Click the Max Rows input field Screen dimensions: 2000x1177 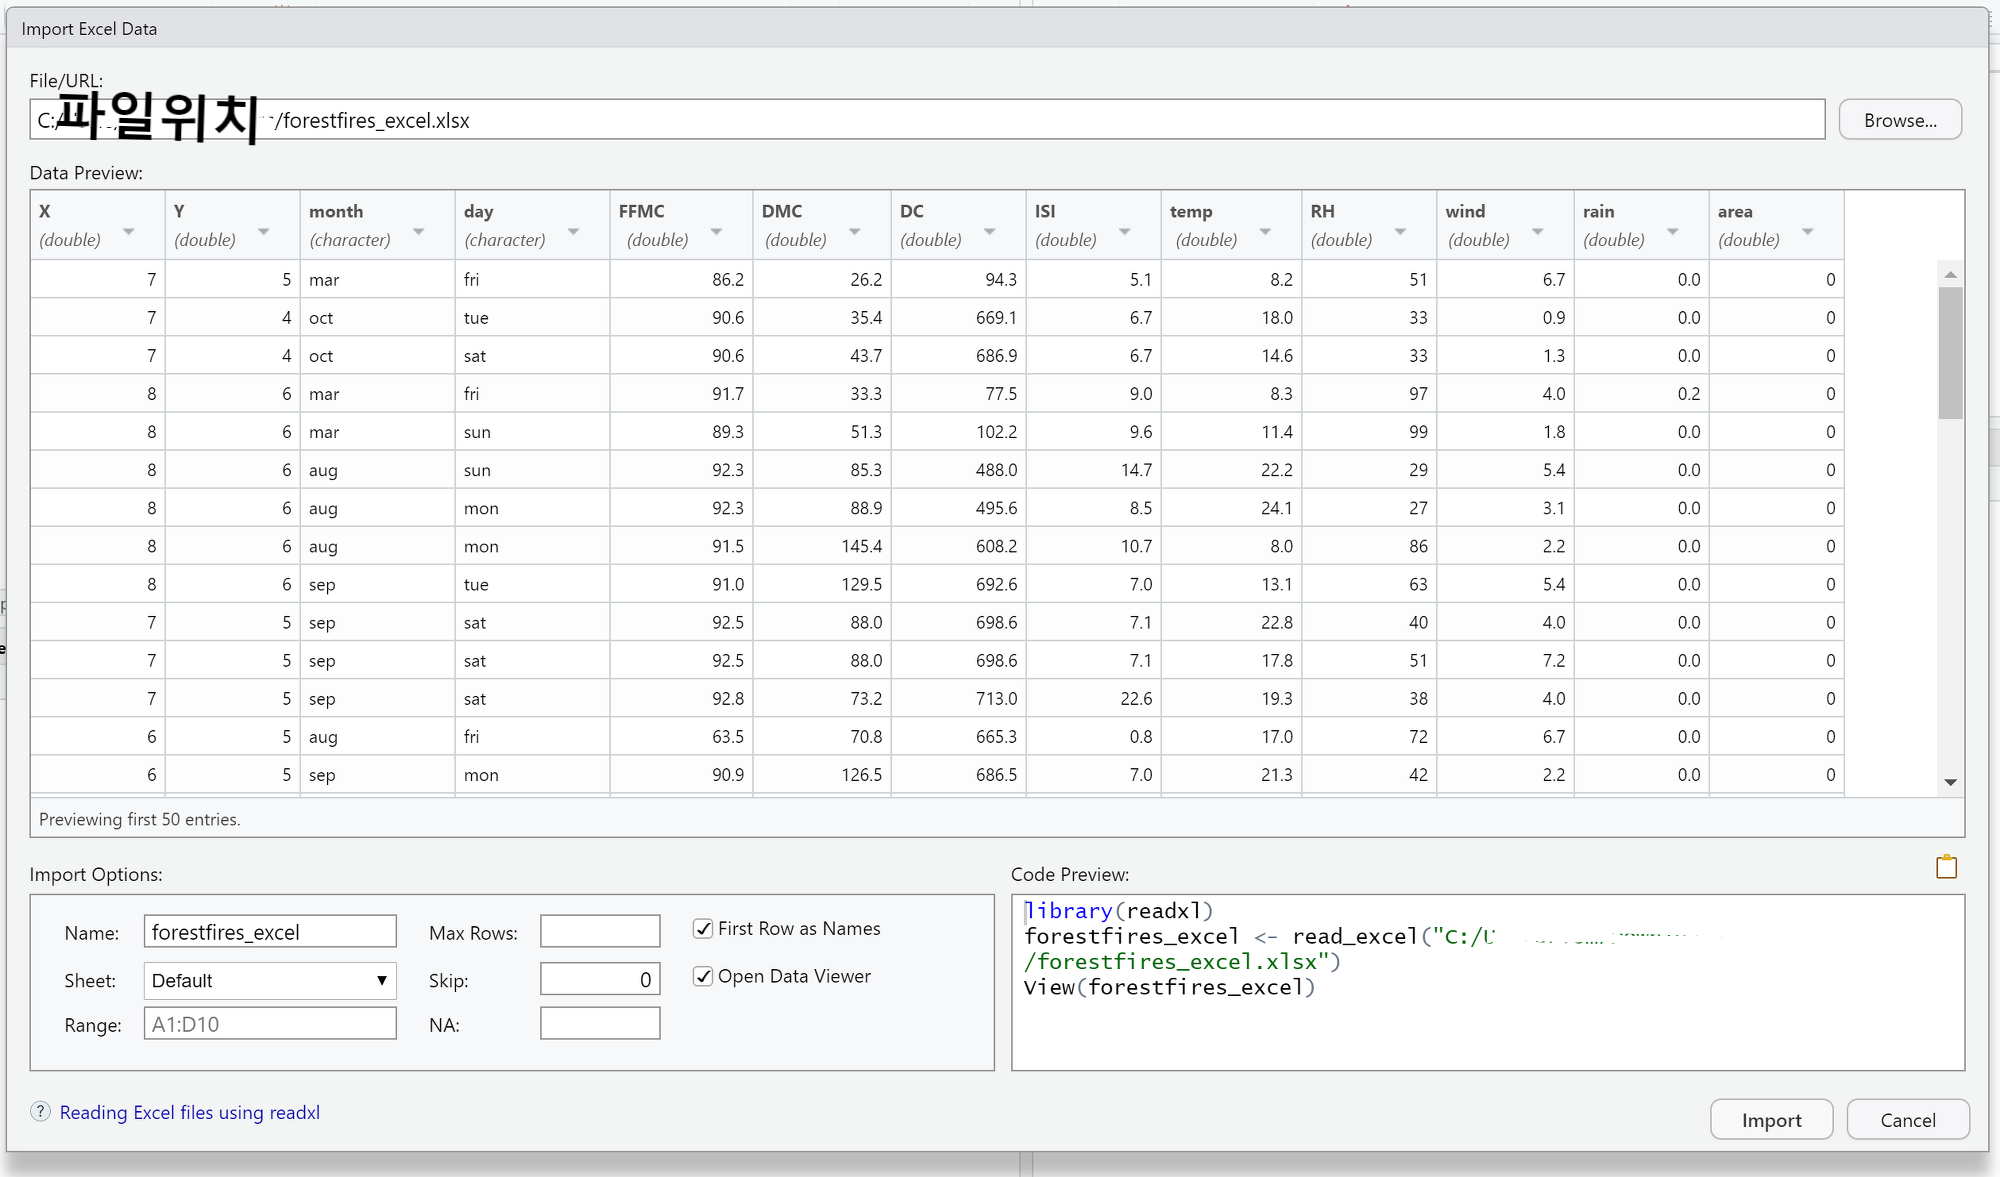pos(599,932)
